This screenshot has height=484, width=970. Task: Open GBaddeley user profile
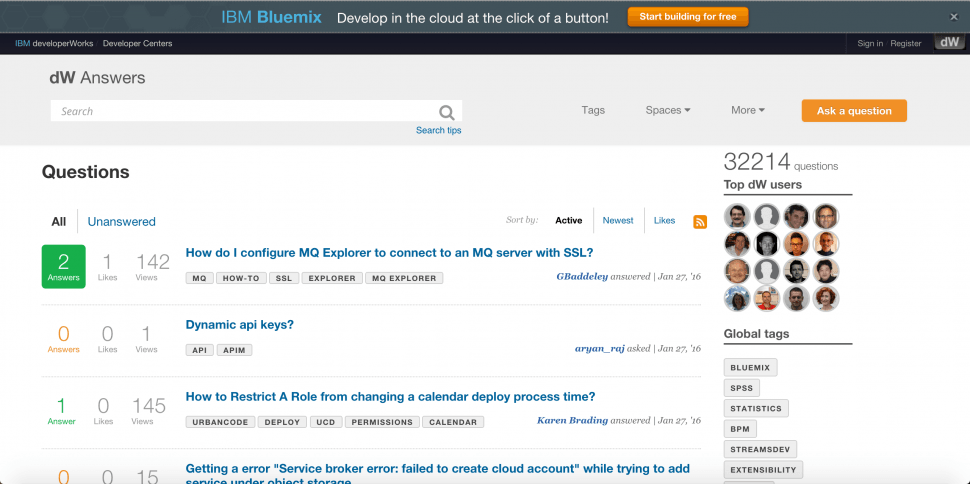[582, 277]
